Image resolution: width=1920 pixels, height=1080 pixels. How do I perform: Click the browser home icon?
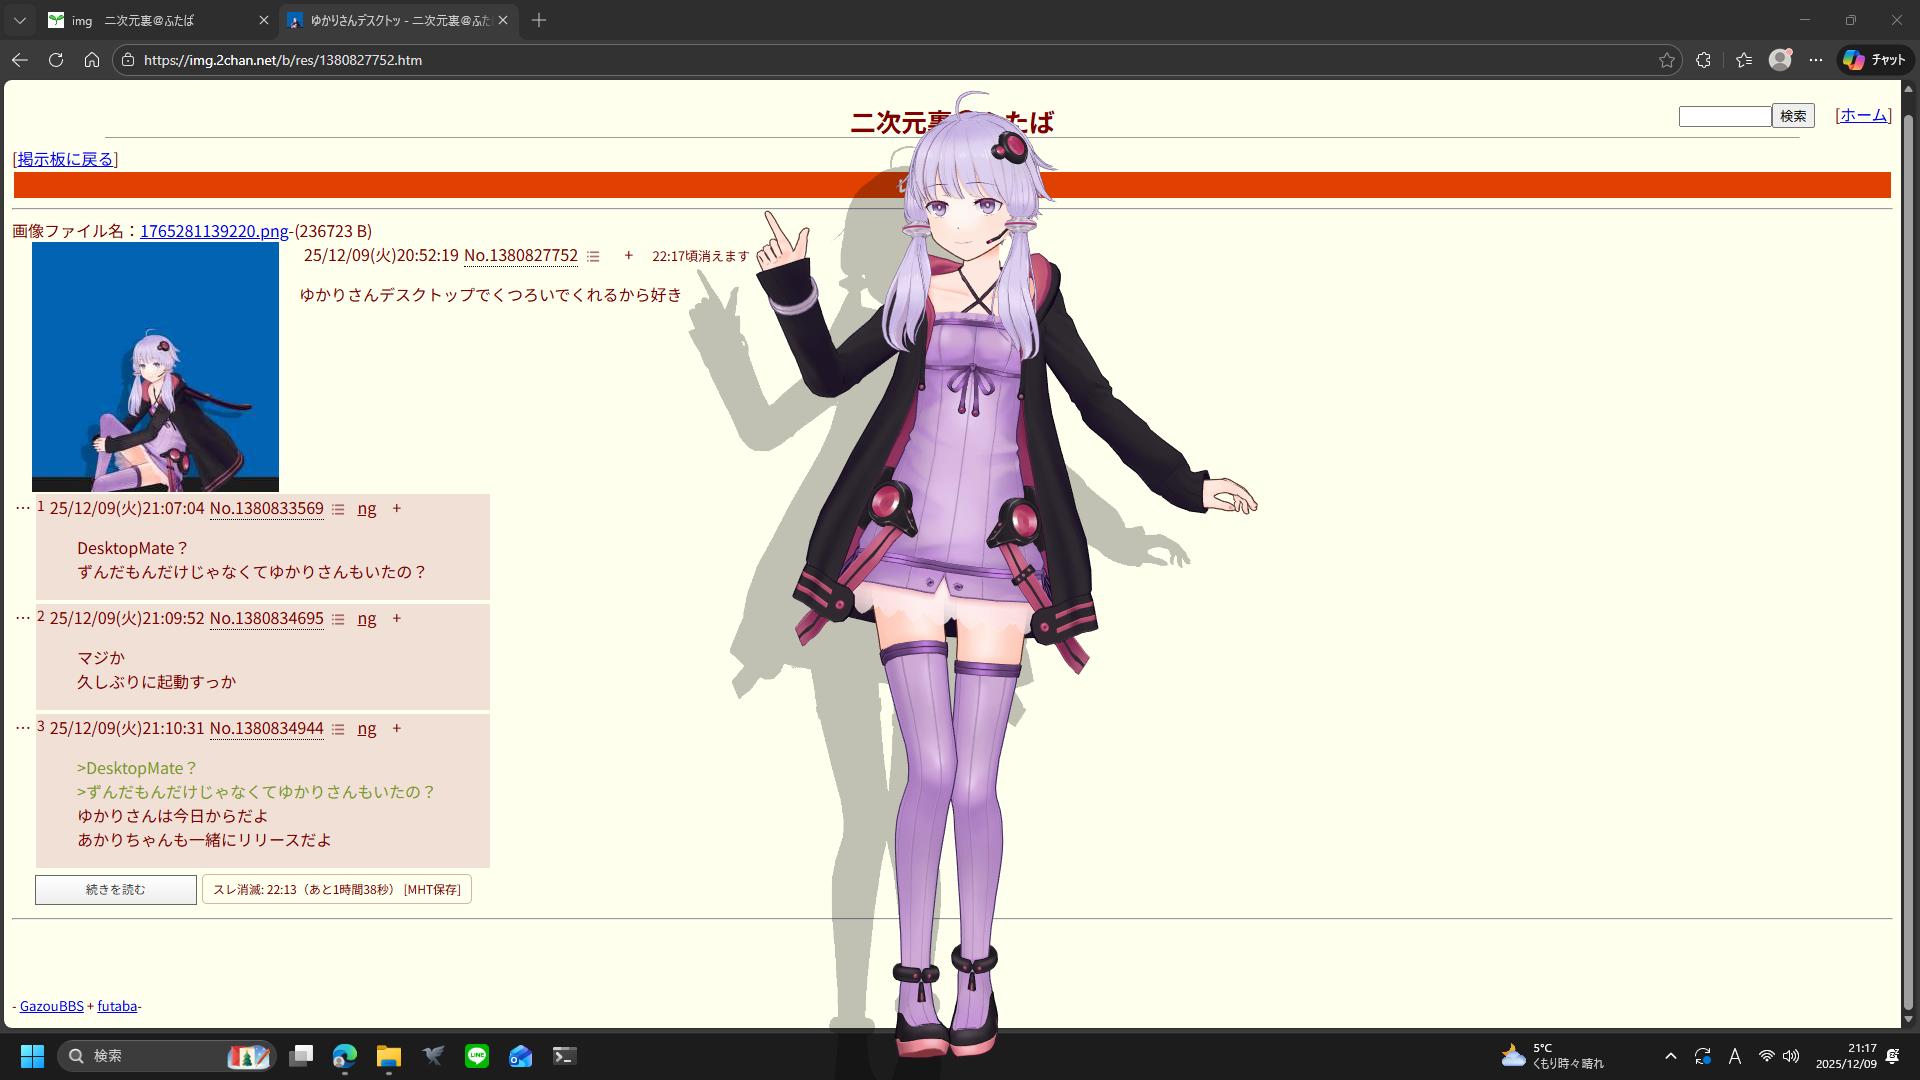tap(92, 60)
